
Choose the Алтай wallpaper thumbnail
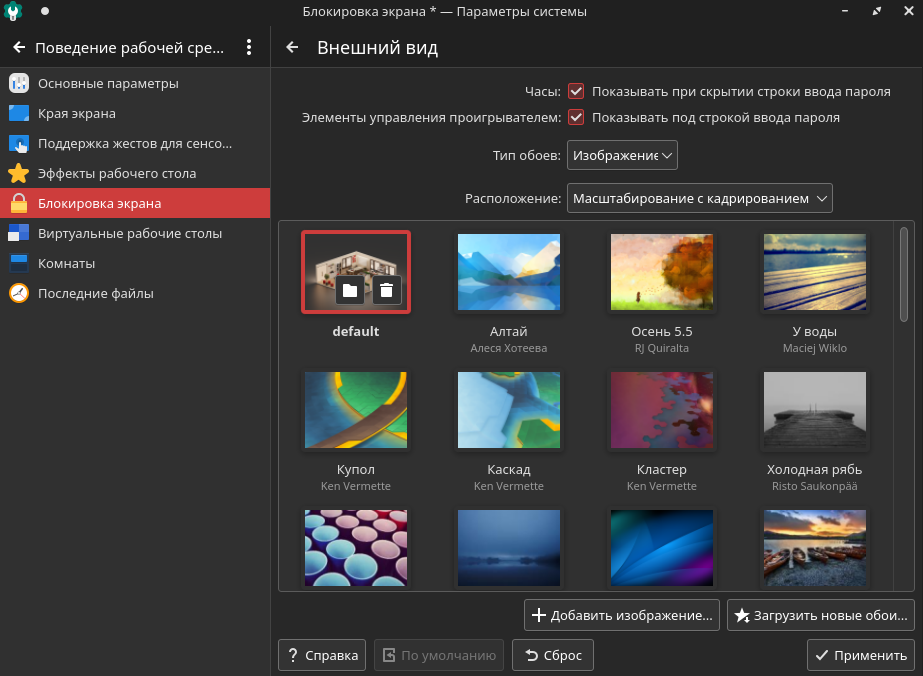pos(508,272)
